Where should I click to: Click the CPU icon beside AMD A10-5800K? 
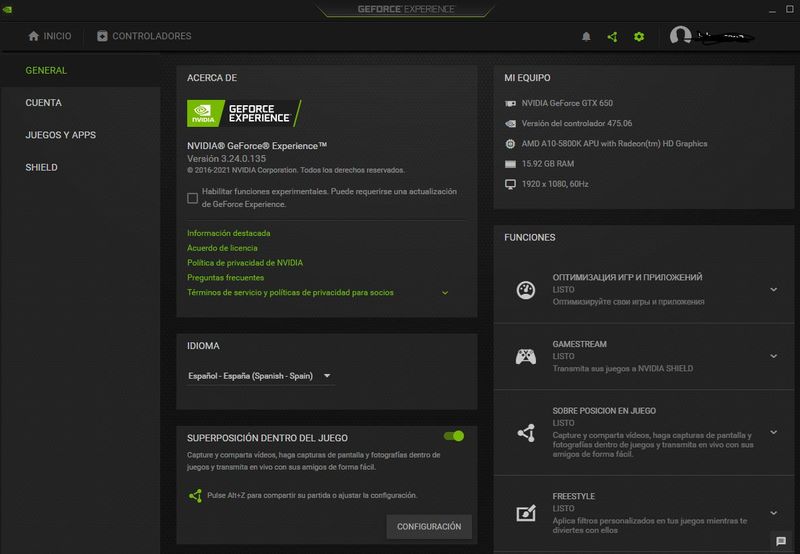(x=510, y=144)
